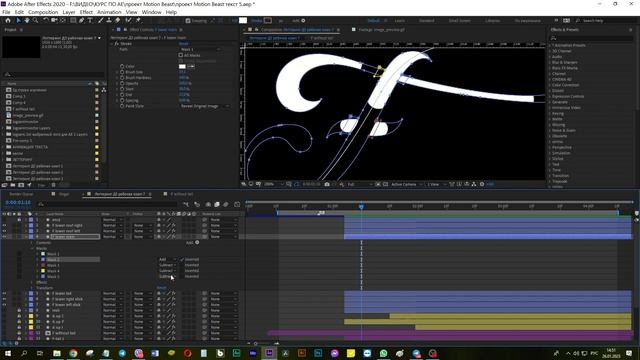Screen dimensions: 640x360
Task: Select the Small Screen workspace
Action: [460, 20]
